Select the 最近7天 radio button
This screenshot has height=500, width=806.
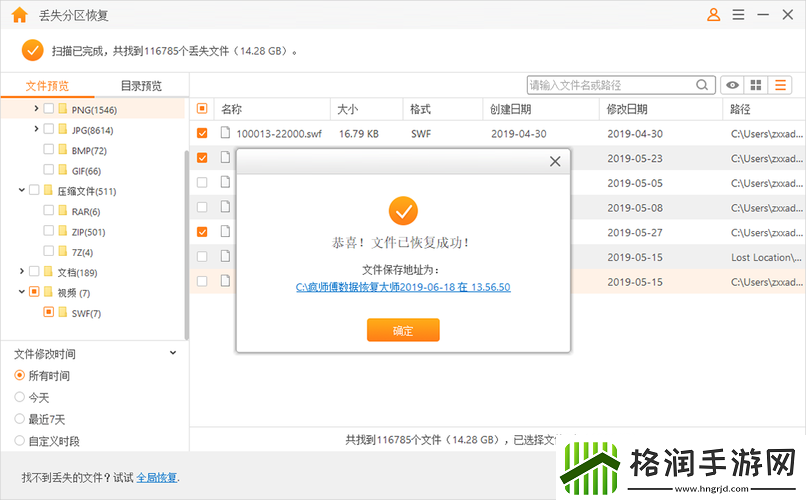point(20,419)
